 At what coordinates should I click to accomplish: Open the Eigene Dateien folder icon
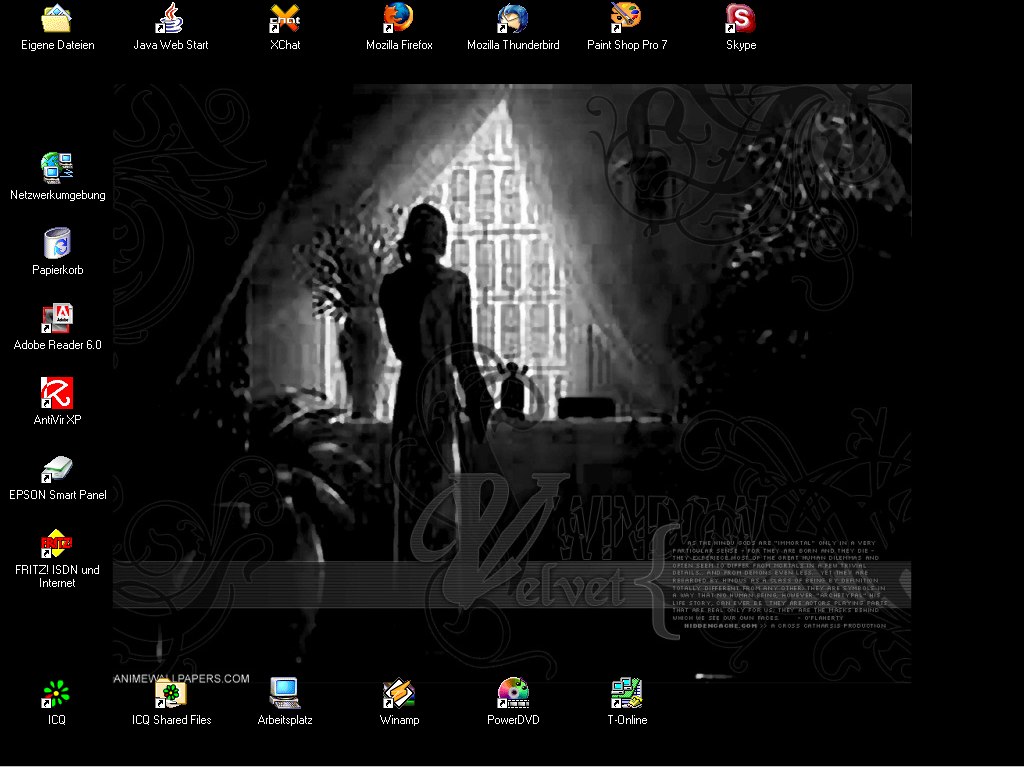[57, 19]
